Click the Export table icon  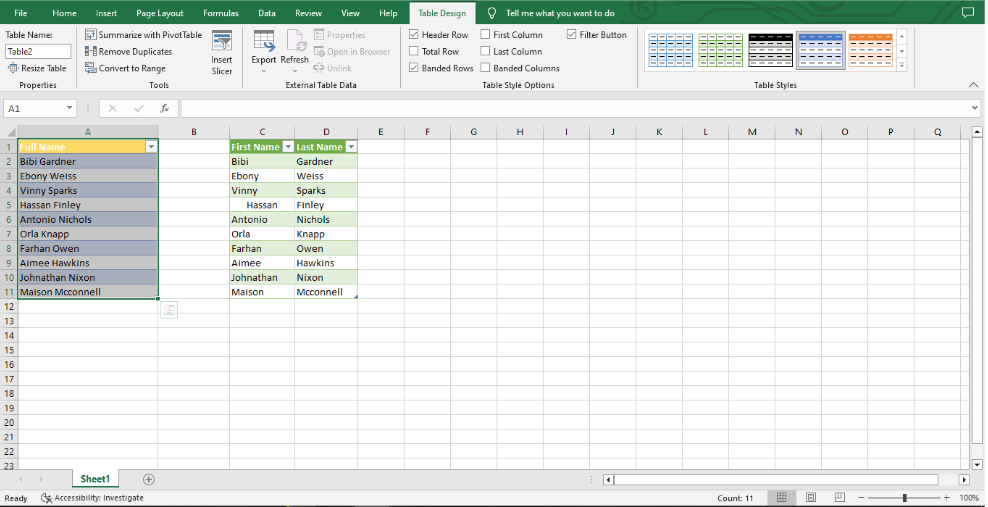click(264, 41)
